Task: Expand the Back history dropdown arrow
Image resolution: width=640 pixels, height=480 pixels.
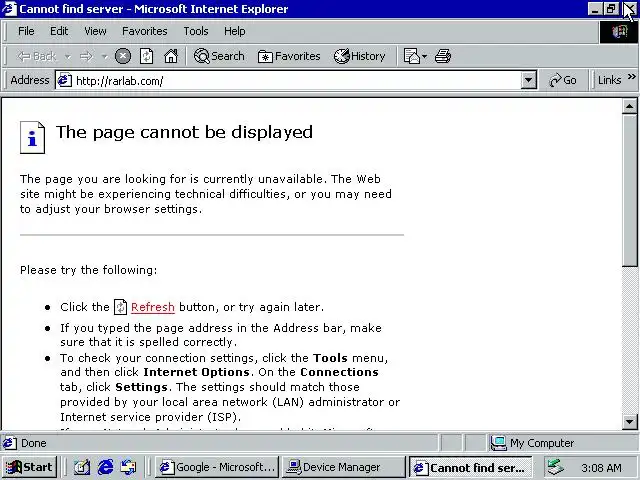Action: pyautogui.click(x=68, y=56)
